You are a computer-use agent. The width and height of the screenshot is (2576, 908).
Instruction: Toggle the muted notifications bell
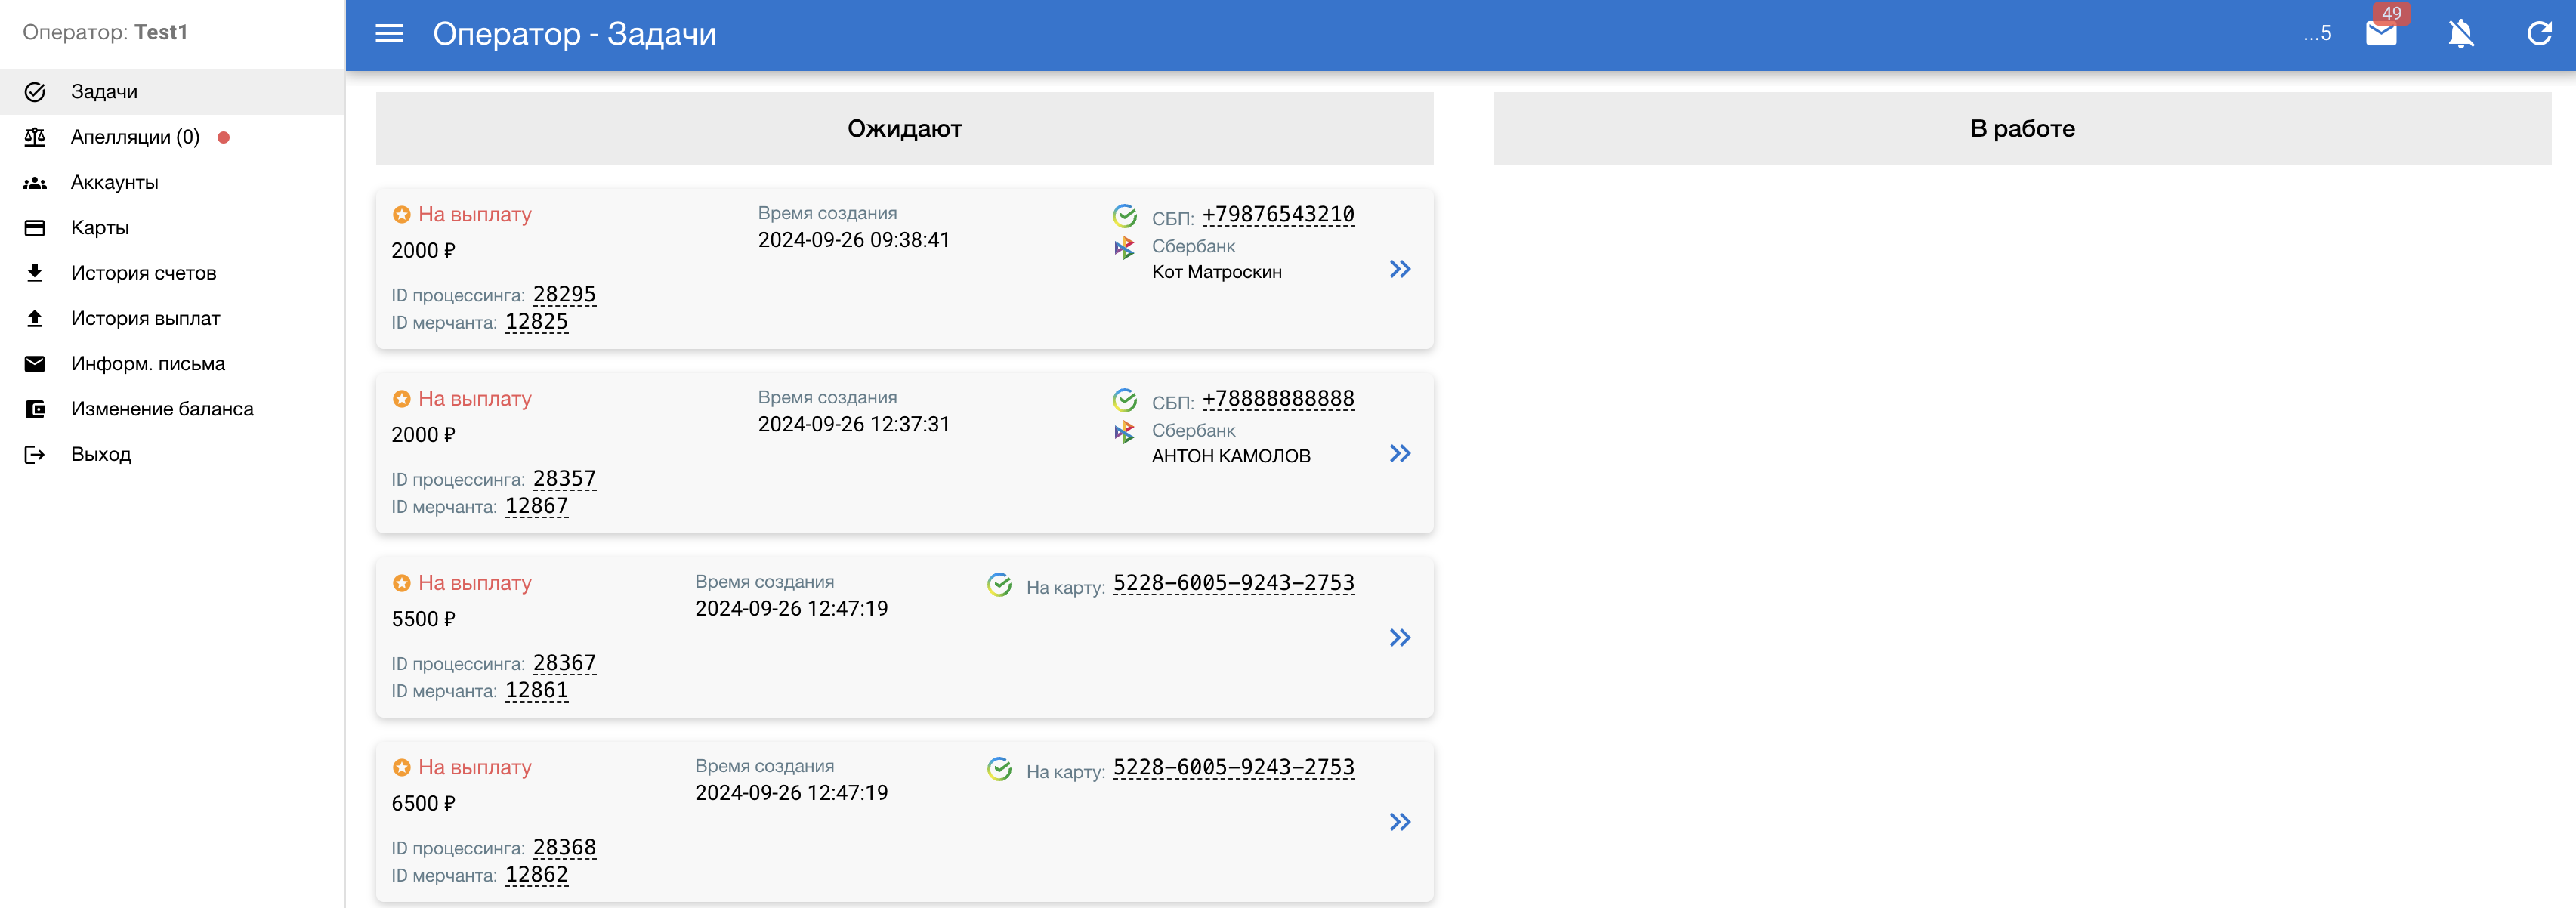pos(2460,34)
